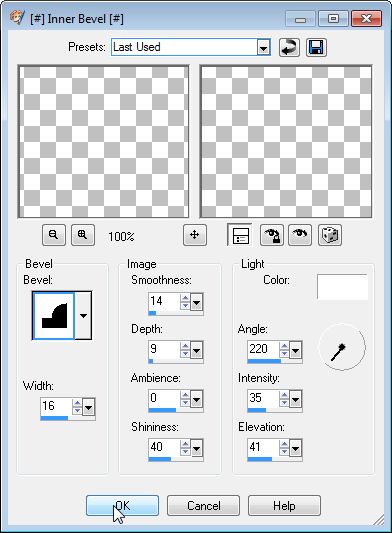
Task: Click the navigate pan arrows icon
Action: 194,235
